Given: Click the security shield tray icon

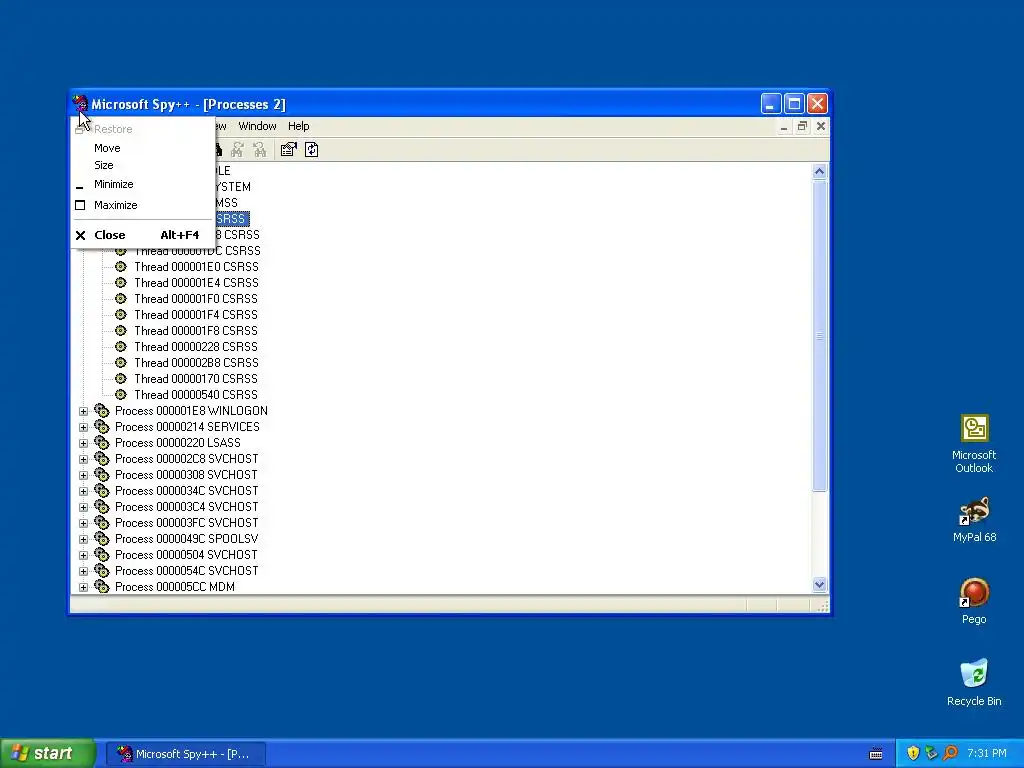Looking at the screenshot, I should (913, 753).
